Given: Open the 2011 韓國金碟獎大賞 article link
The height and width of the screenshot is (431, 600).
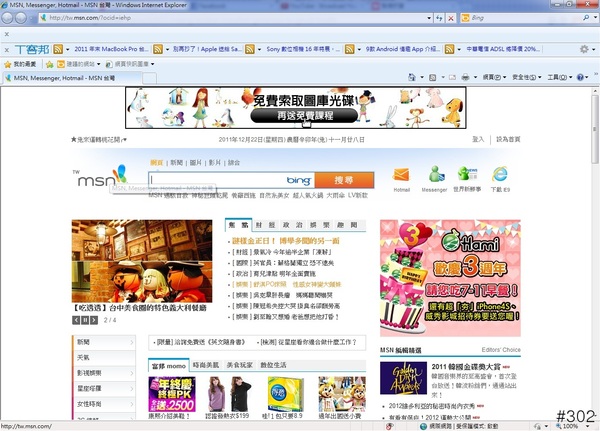Looking at the screenshot, I should coord(466,366).
